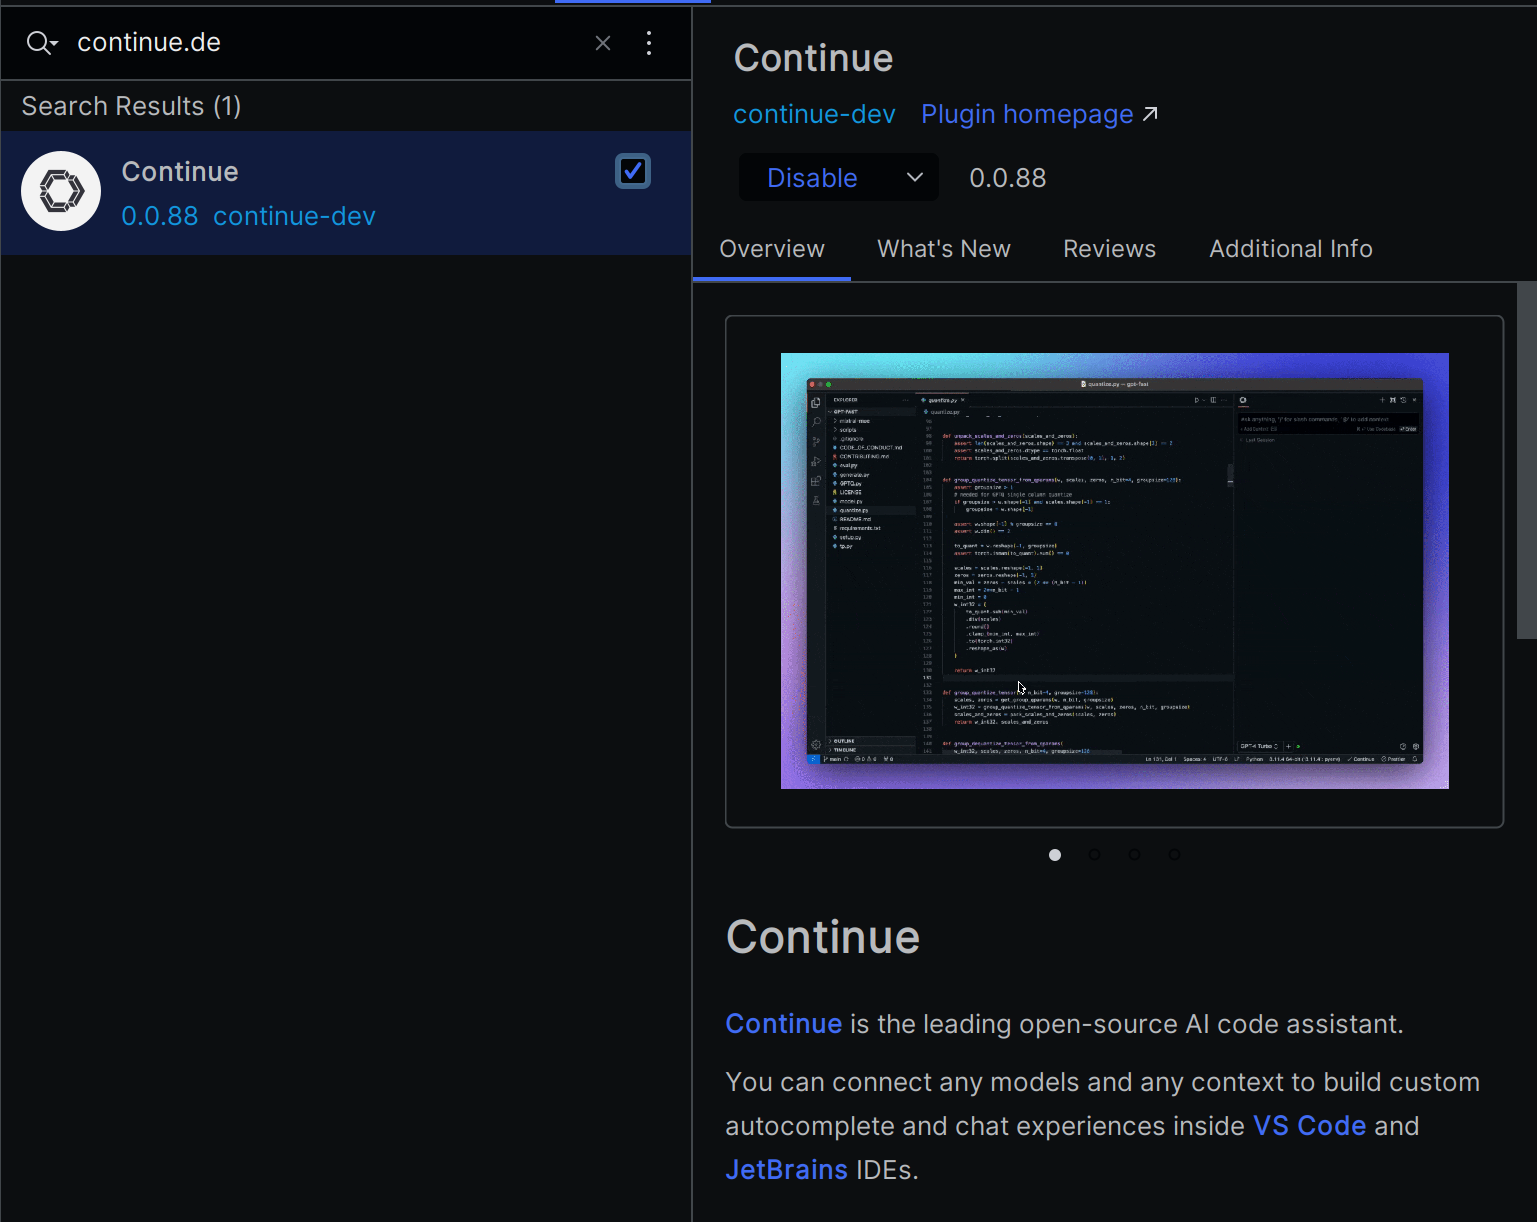Click inside the continue.de search field
The height and width of the screenshot is (1222, 1537).
300,42
